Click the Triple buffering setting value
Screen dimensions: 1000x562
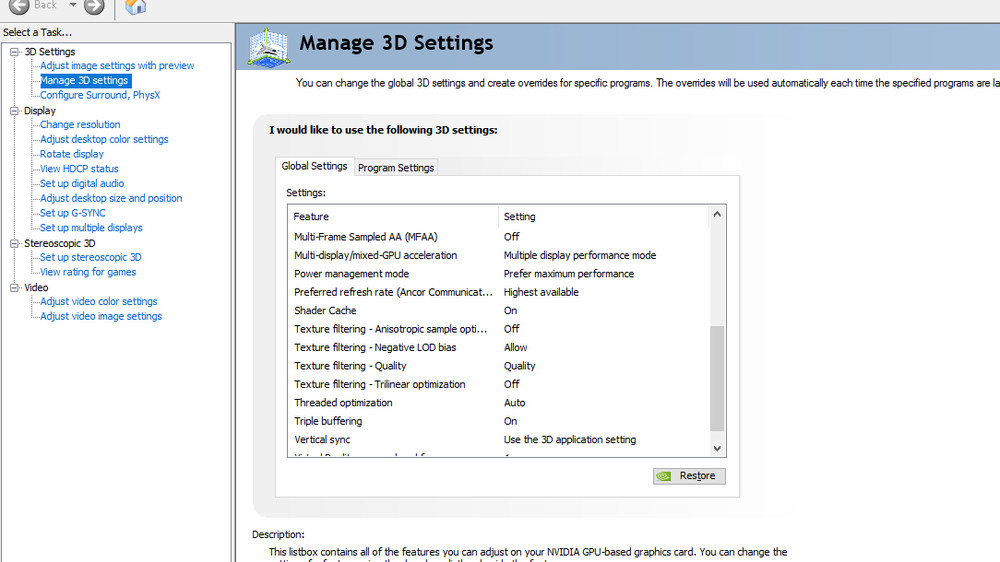pos(511,421)
